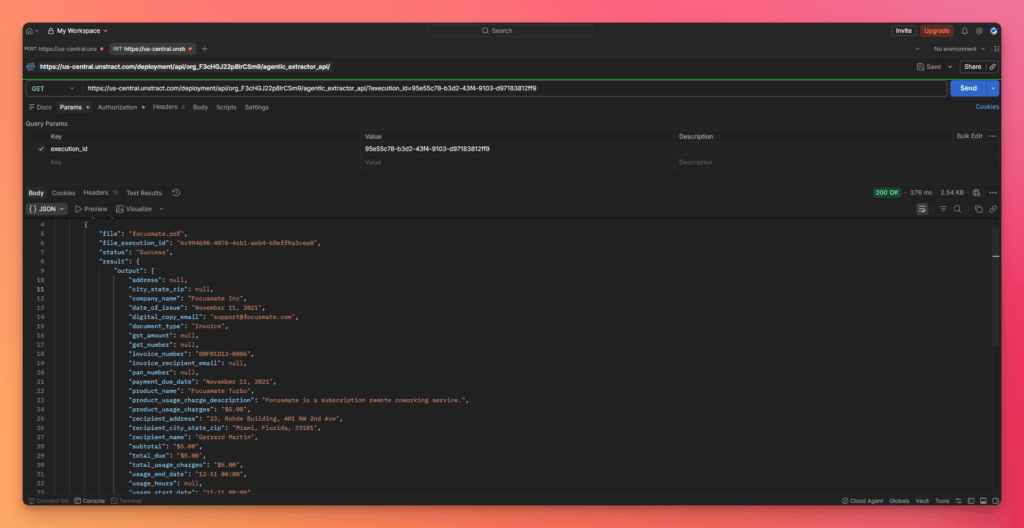Image resolution: width=1024 pixels, height=528 pixels.
Task: Click the Upgrade button
Action: point(937,31)
